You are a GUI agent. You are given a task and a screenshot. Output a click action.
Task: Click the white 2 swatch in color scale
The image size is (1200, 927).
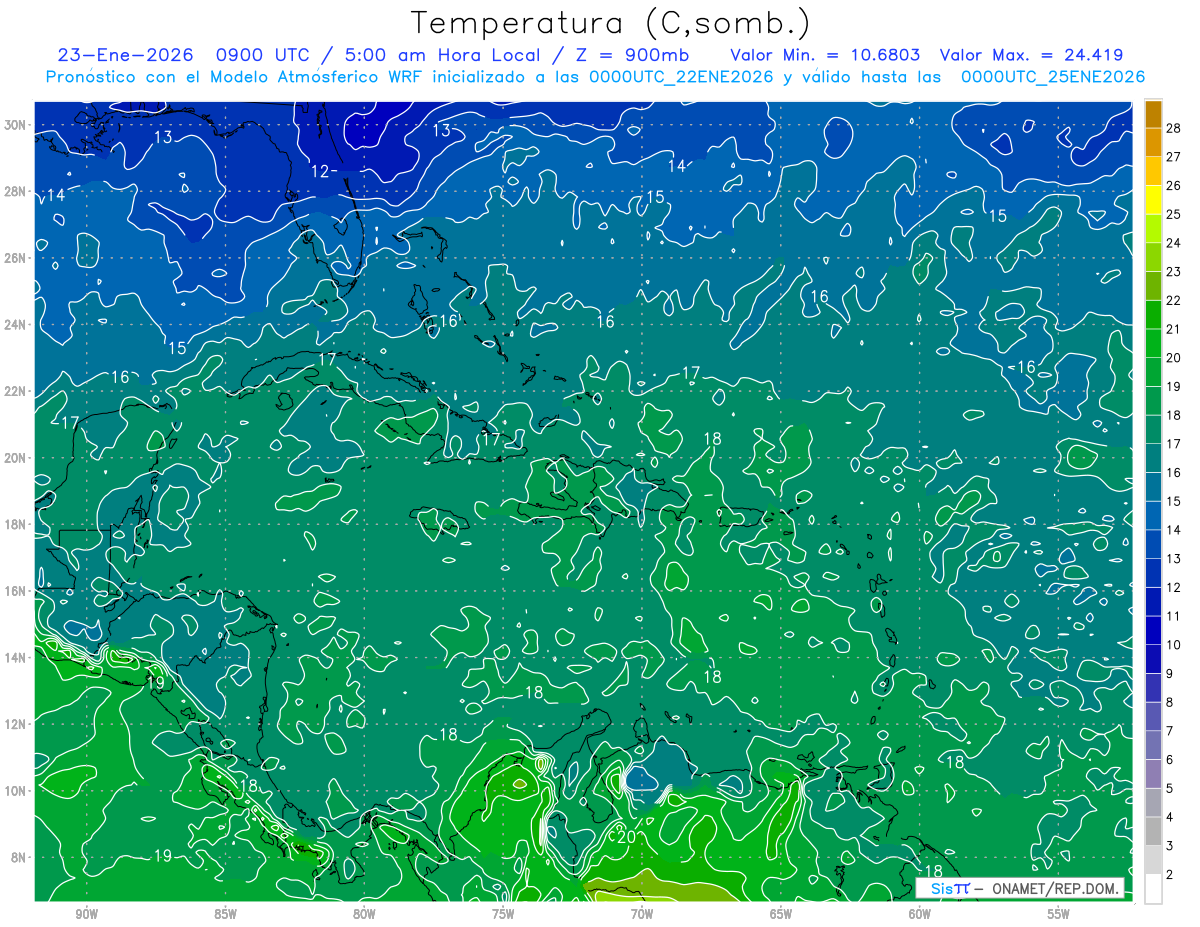[x=1153, y=888]
